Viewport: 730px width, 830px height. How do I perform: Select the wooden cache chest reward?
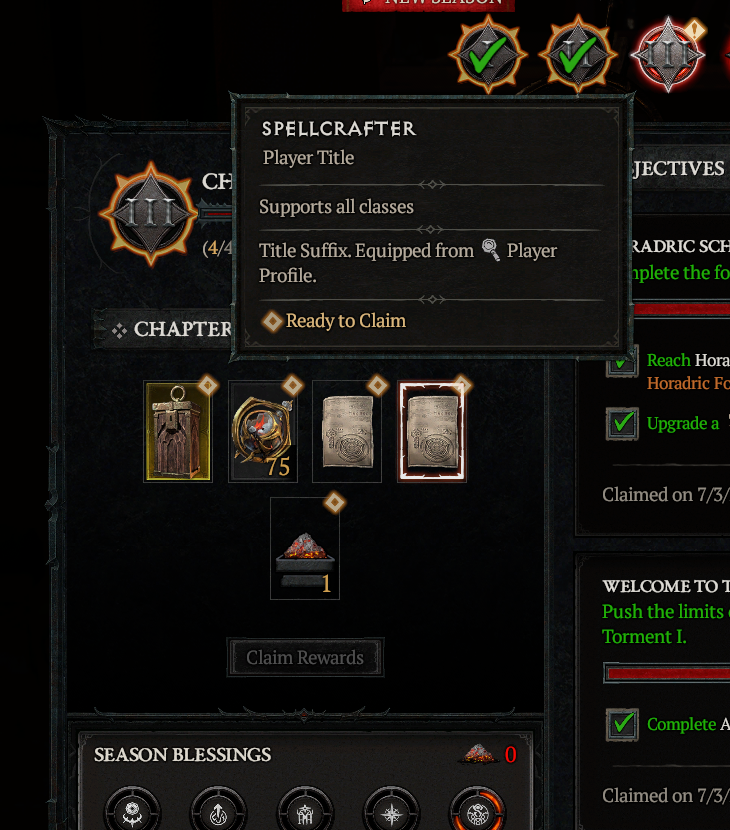point(178,432)
